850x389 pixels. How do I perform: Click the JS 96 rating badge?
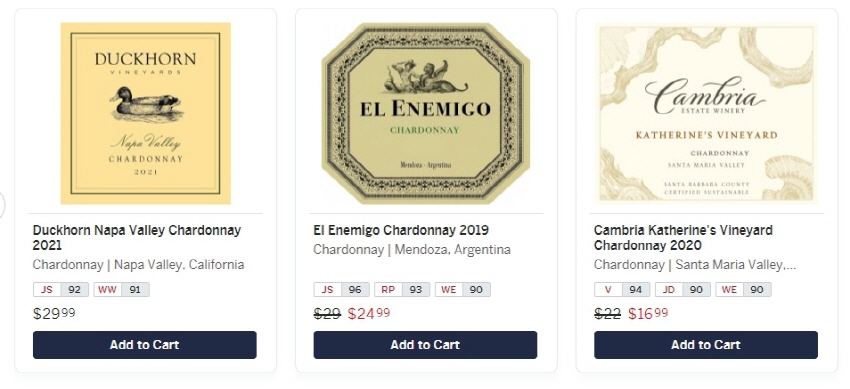coord(342,289)
